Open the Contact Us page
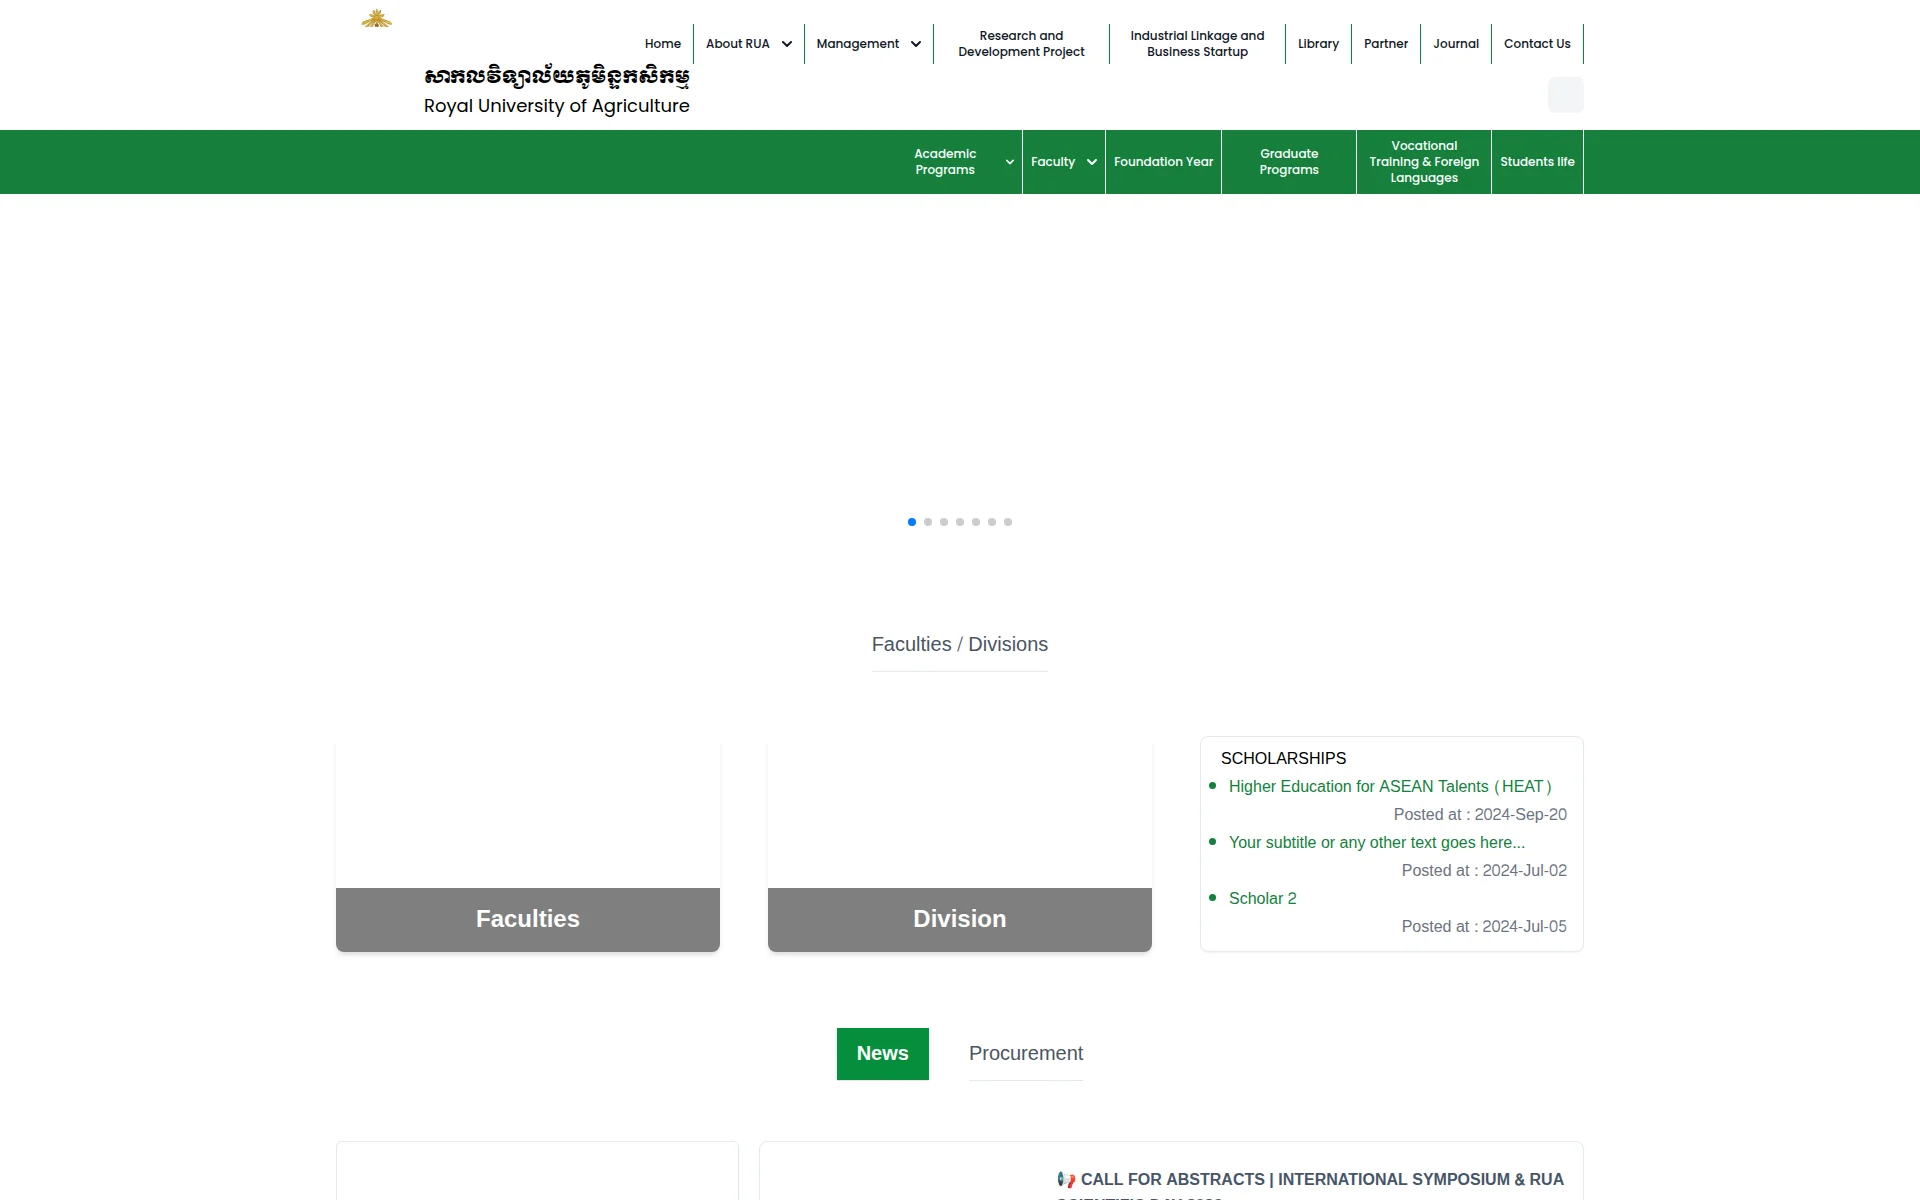The width and height of the screenshot is (1920, 1200). tap(1537, 44)
